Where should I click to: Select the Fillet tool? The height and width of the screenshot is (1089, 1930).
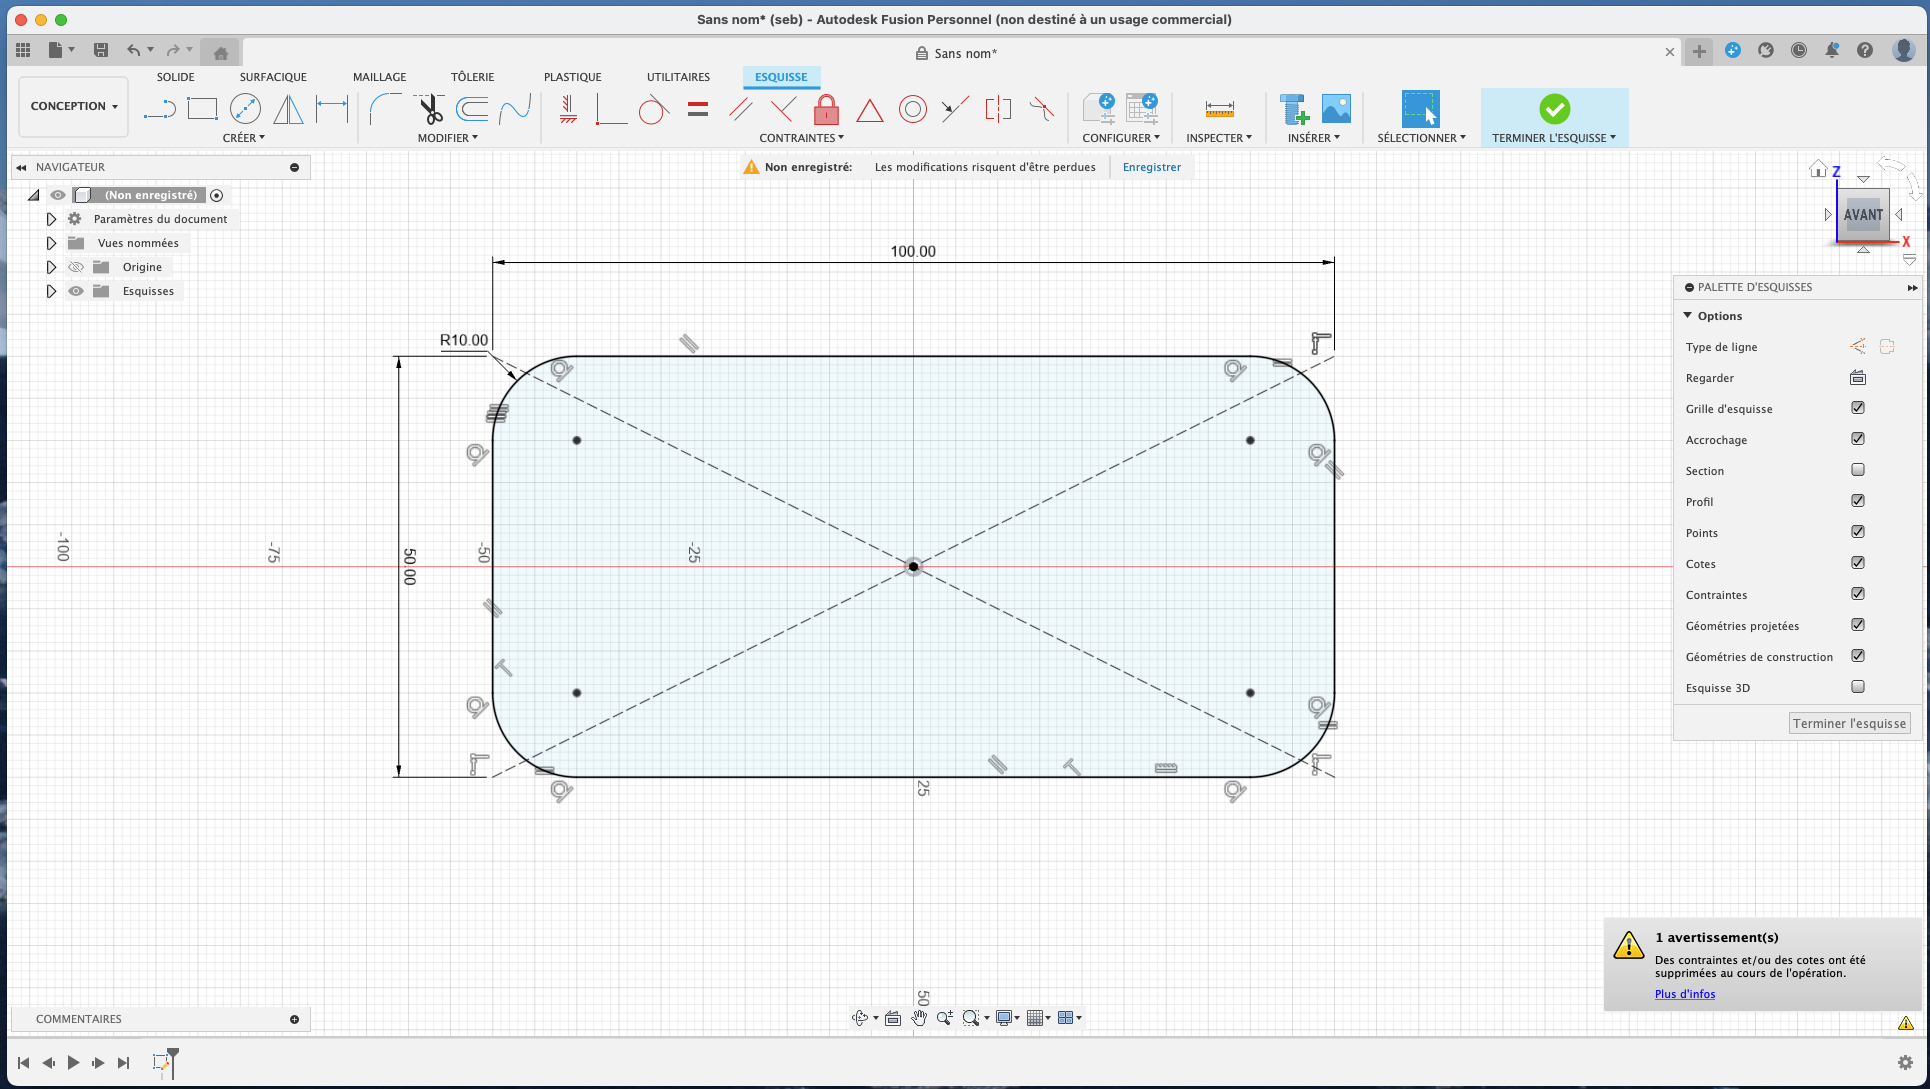tap(384, 109)
